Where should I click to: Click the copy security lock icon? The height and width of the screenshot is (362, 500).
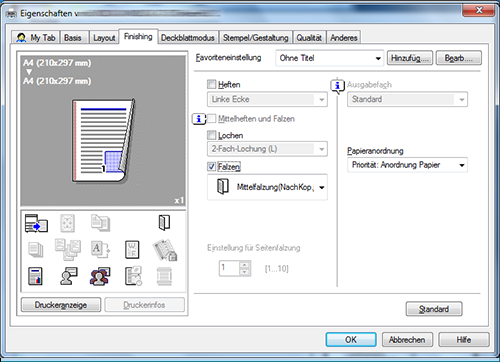click(x=165, y=250)
